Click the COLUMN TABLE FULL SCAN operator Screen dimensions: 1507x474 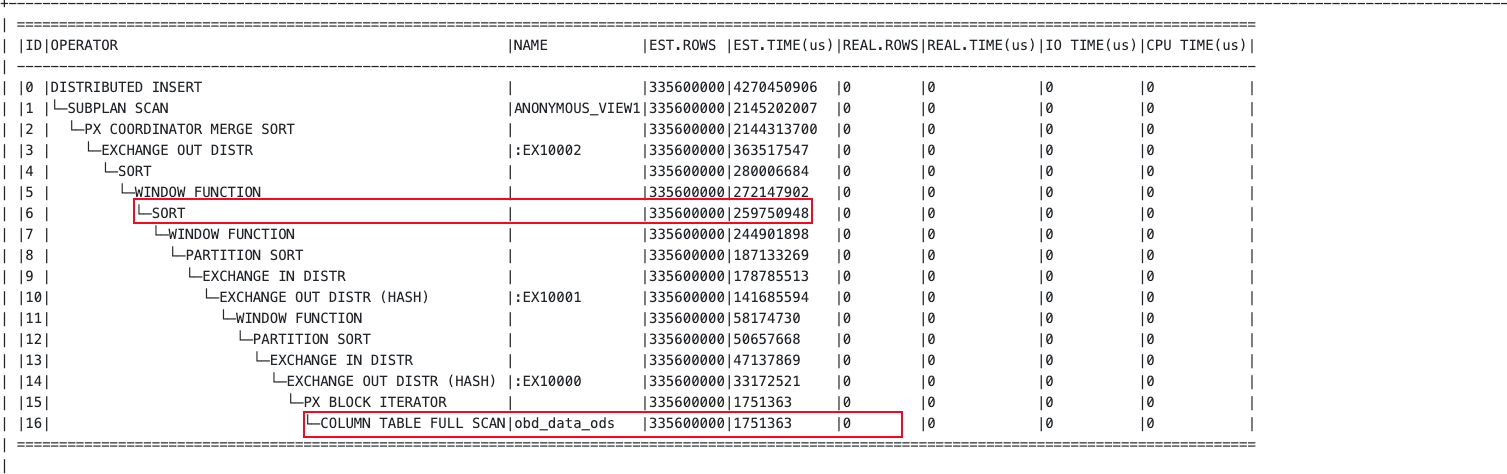[x=414, y=423]
